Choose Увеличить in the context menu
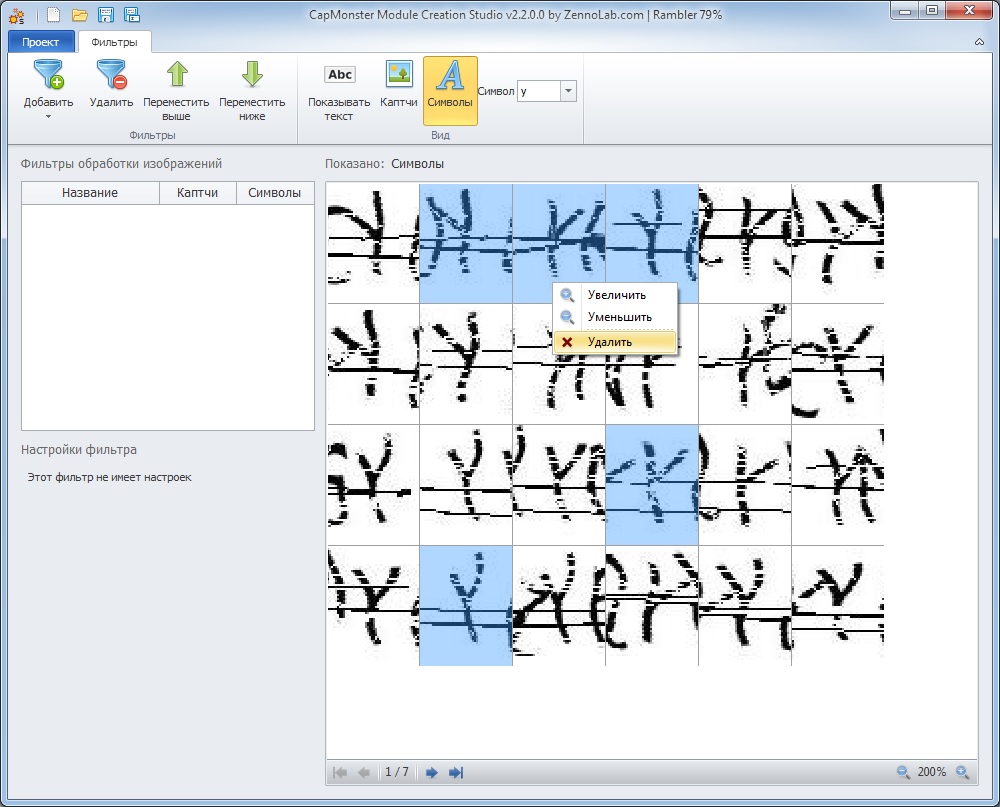This screenshot has height=807, width=1000. pos(616,295)
